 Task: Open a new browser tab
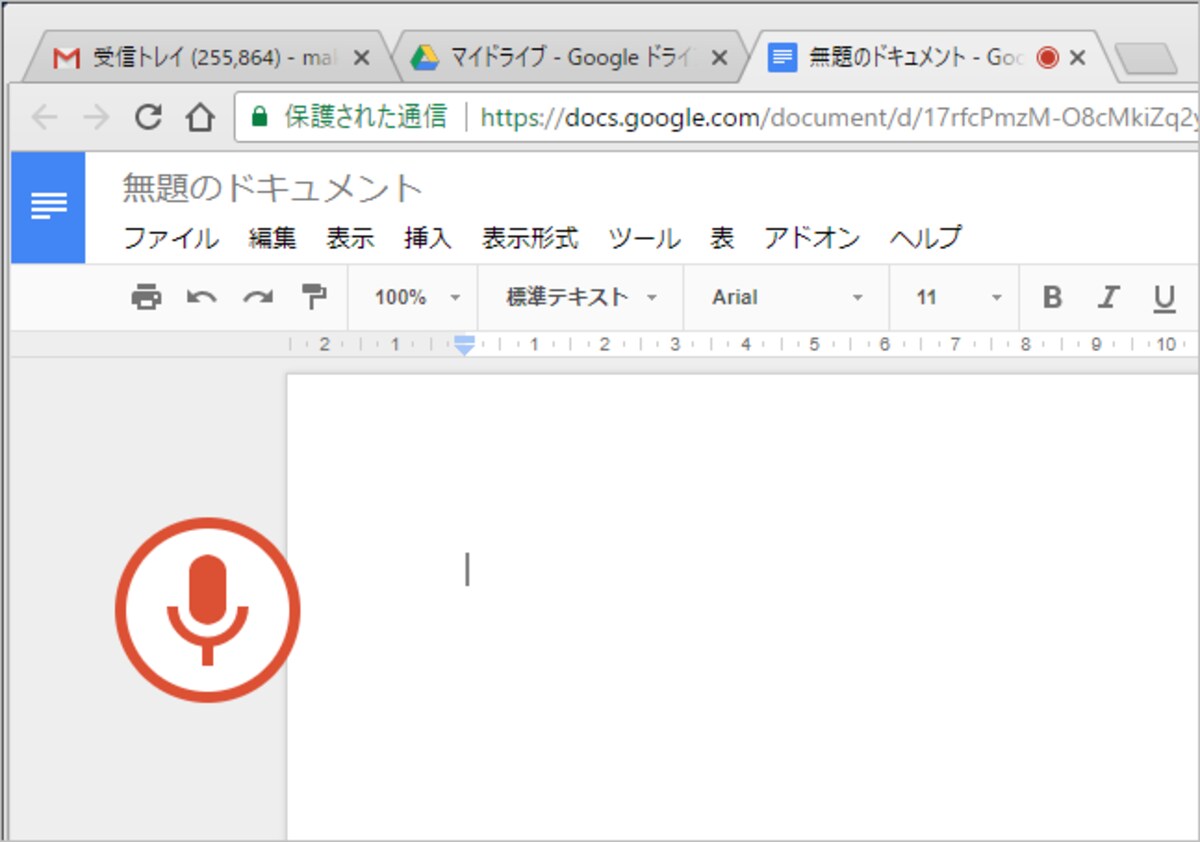[1146, 60]
